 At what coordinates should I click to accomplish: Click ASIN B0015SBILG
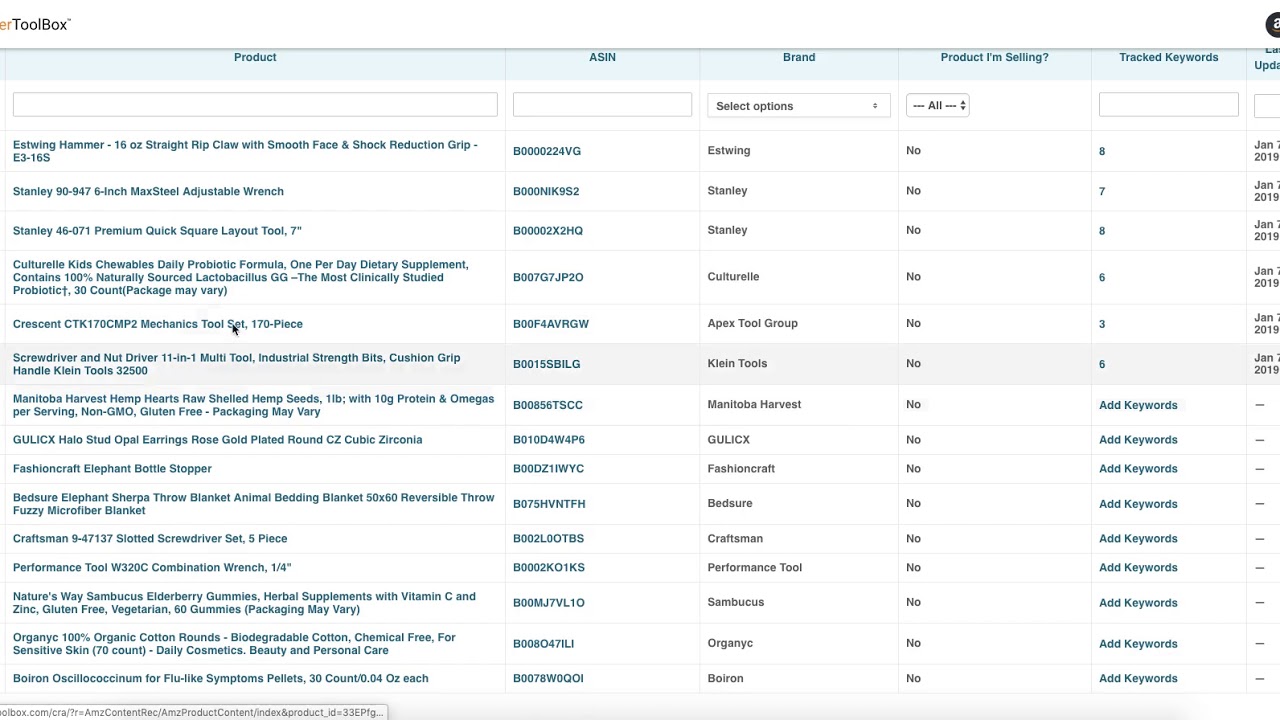[x=546, y=364]
